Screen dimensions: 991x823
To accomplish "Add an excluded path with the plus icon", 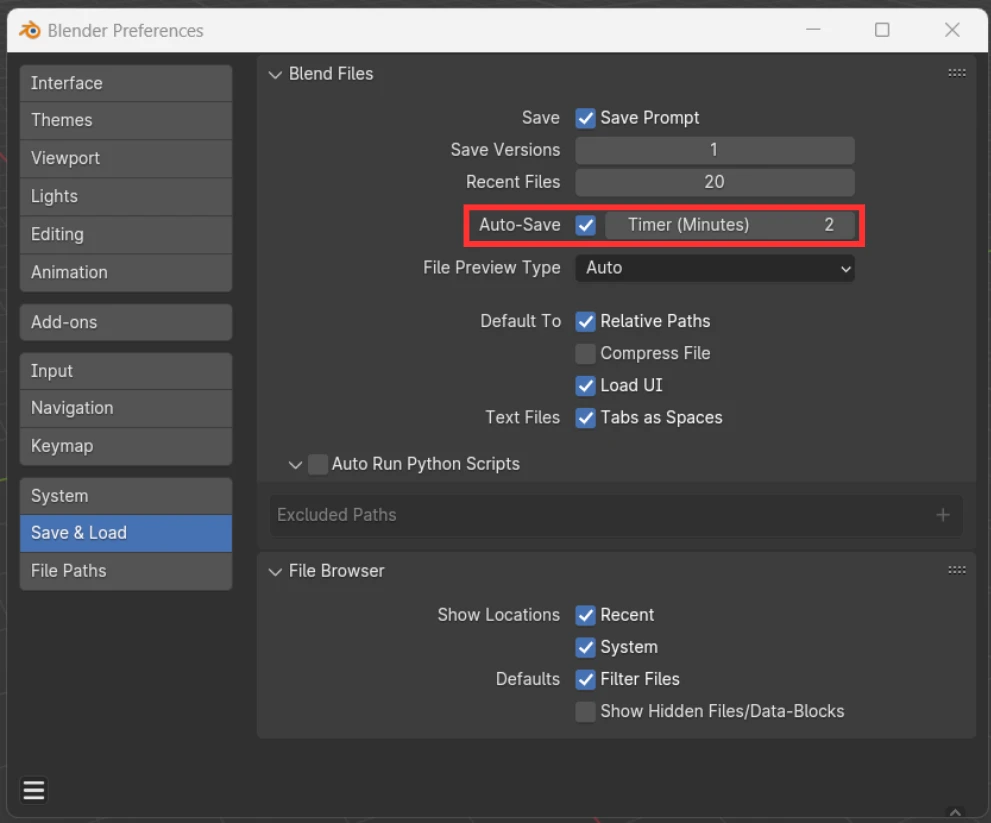I will point(942,515).
